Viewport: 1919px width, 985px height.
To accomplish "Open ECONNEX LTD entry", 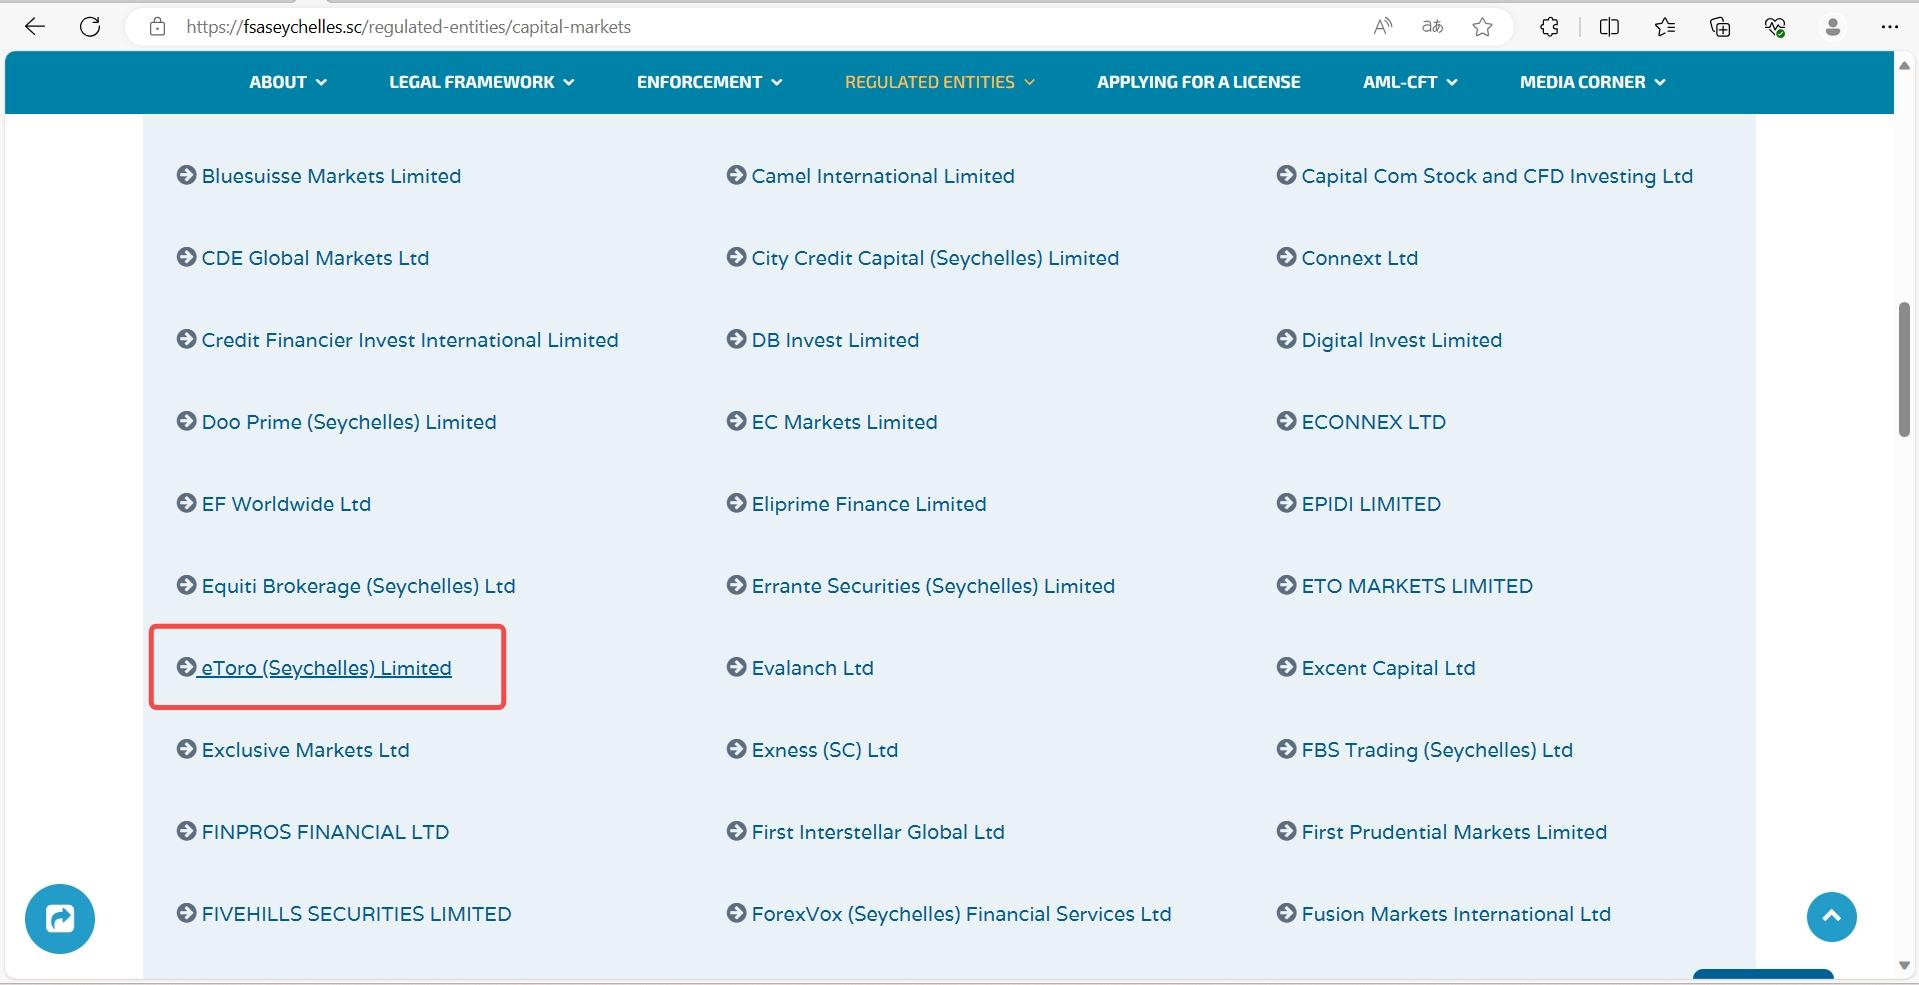I will tap(1373, 422).
